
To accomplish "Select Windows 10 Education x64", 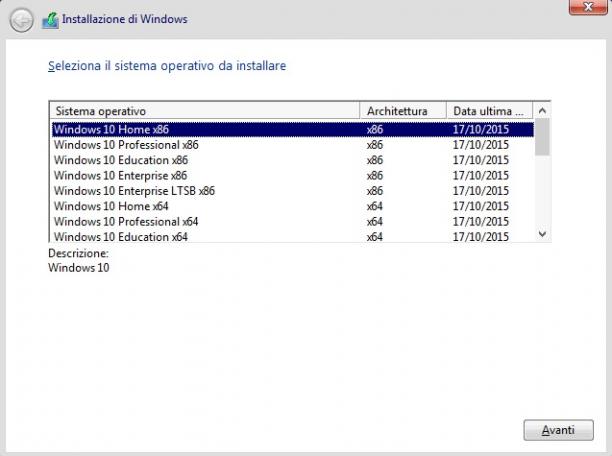I will (293, 236).
